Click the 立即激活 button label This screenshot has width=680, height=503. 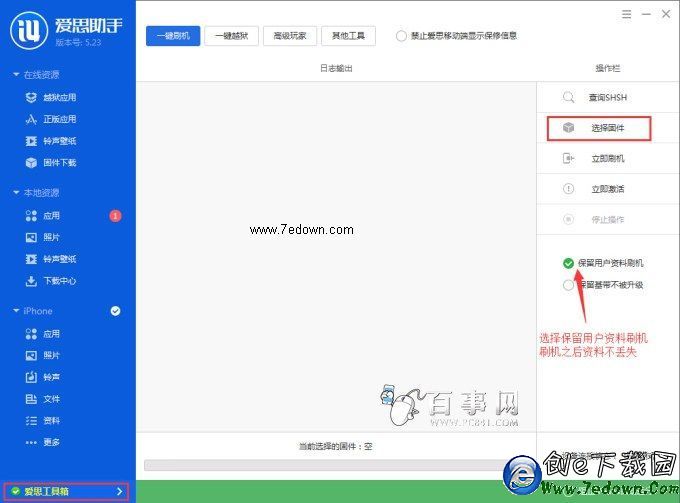pos(608,189)
